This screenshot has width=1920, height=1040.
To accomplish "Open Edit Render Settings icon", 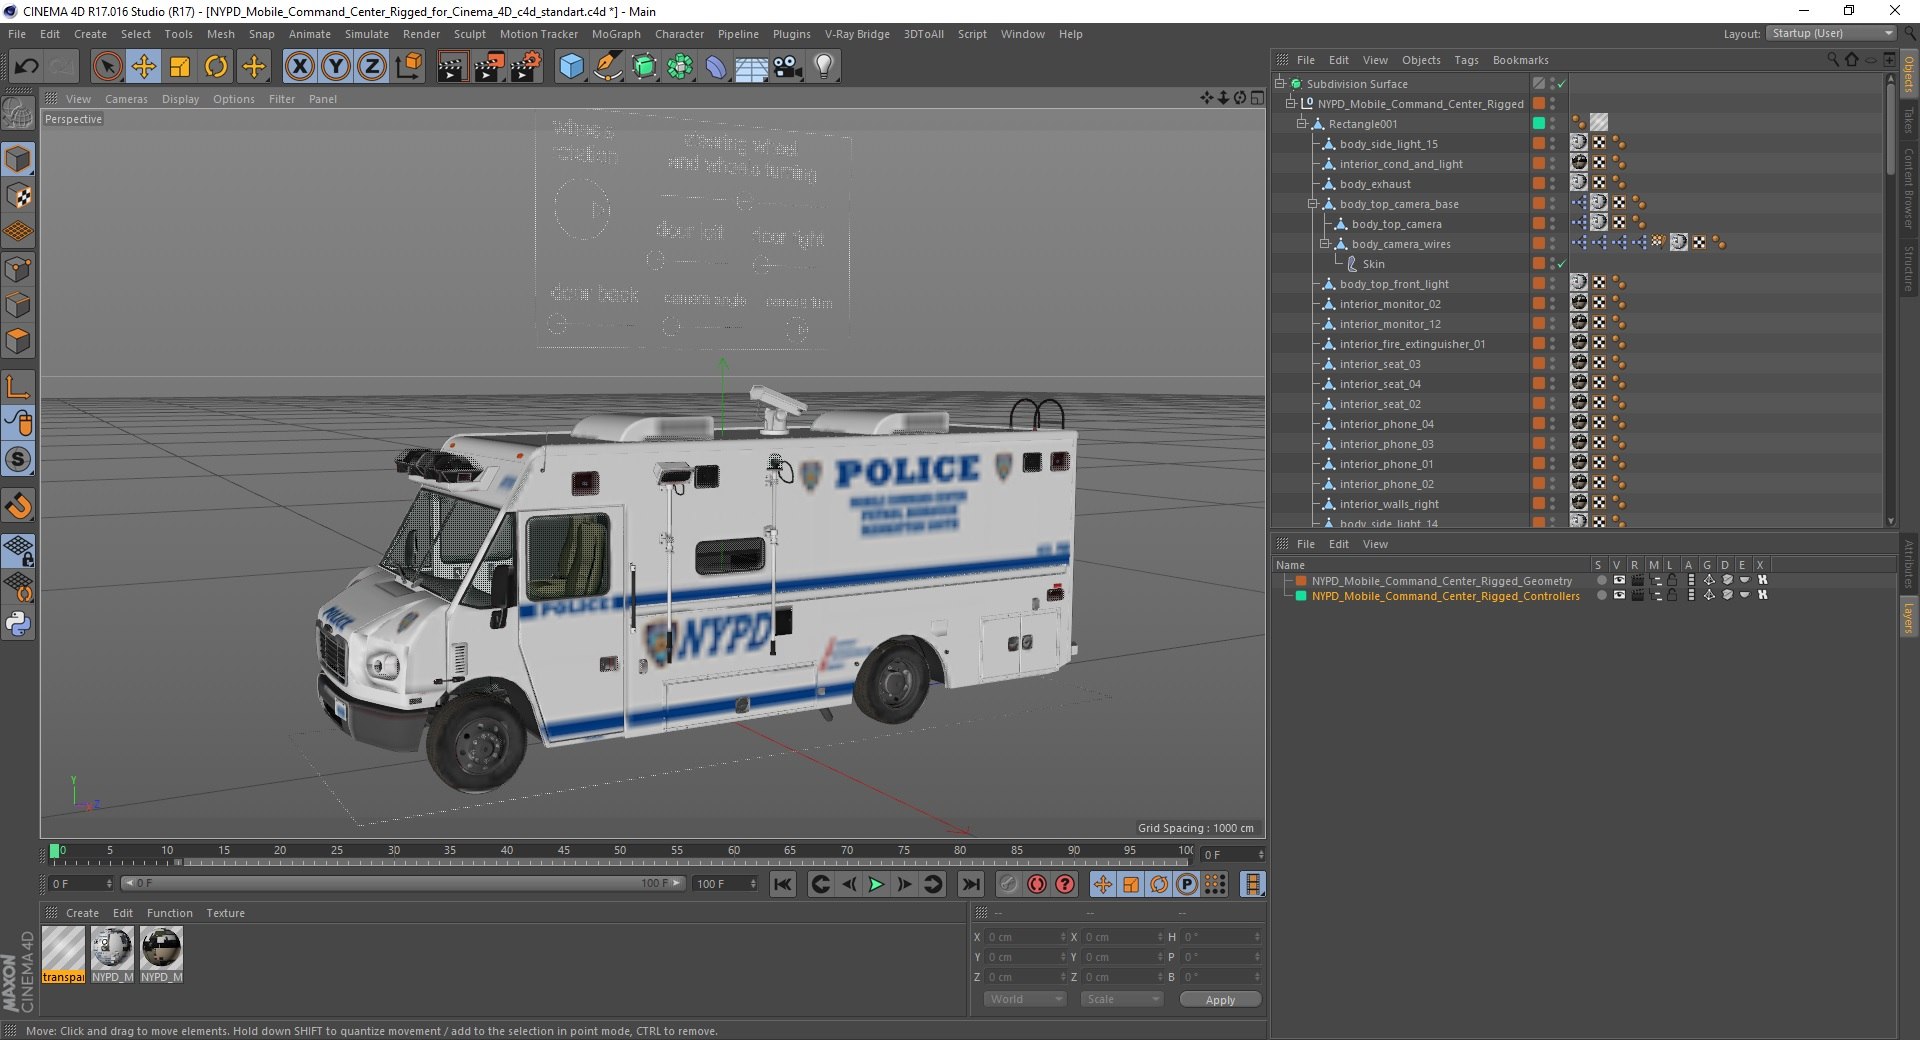I will tap(526, 67).
